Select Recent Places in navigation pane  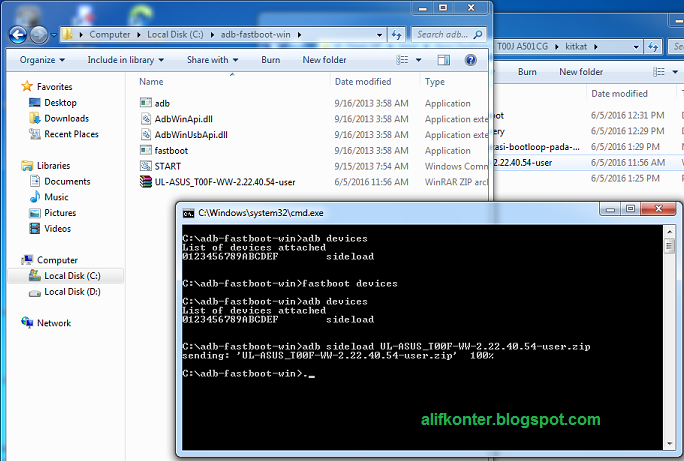(71, 134)
